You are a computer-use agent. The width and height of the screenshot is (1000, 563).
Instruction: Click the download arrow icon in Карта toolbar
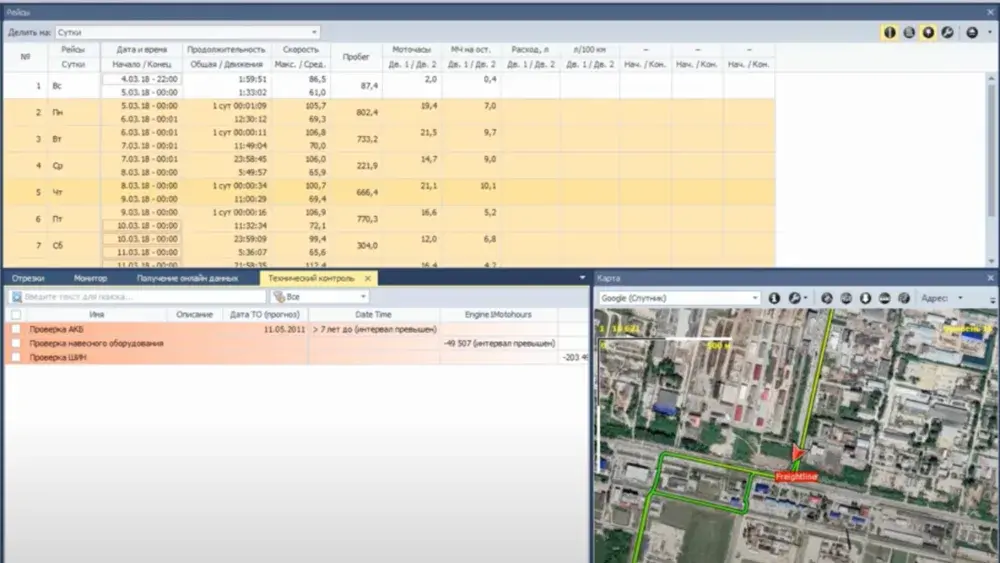[x=865, y=298]
